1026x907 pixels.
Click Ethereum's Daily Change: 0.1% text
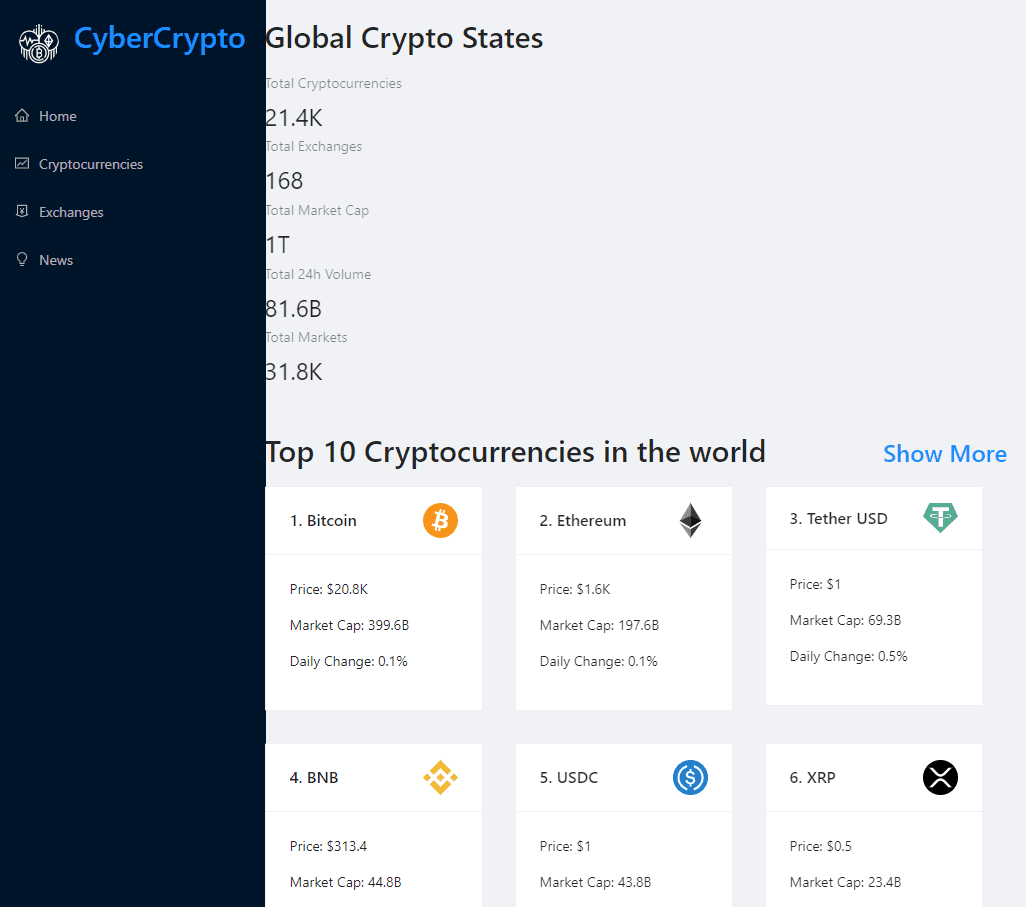tap(599, 661)
